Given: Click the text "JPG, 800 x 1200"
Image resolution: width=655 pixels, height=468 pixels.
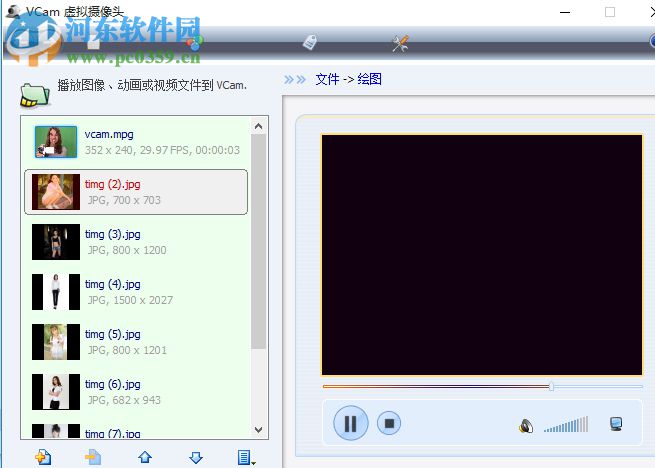Looking at the screenshot, I should click(127, 250).
